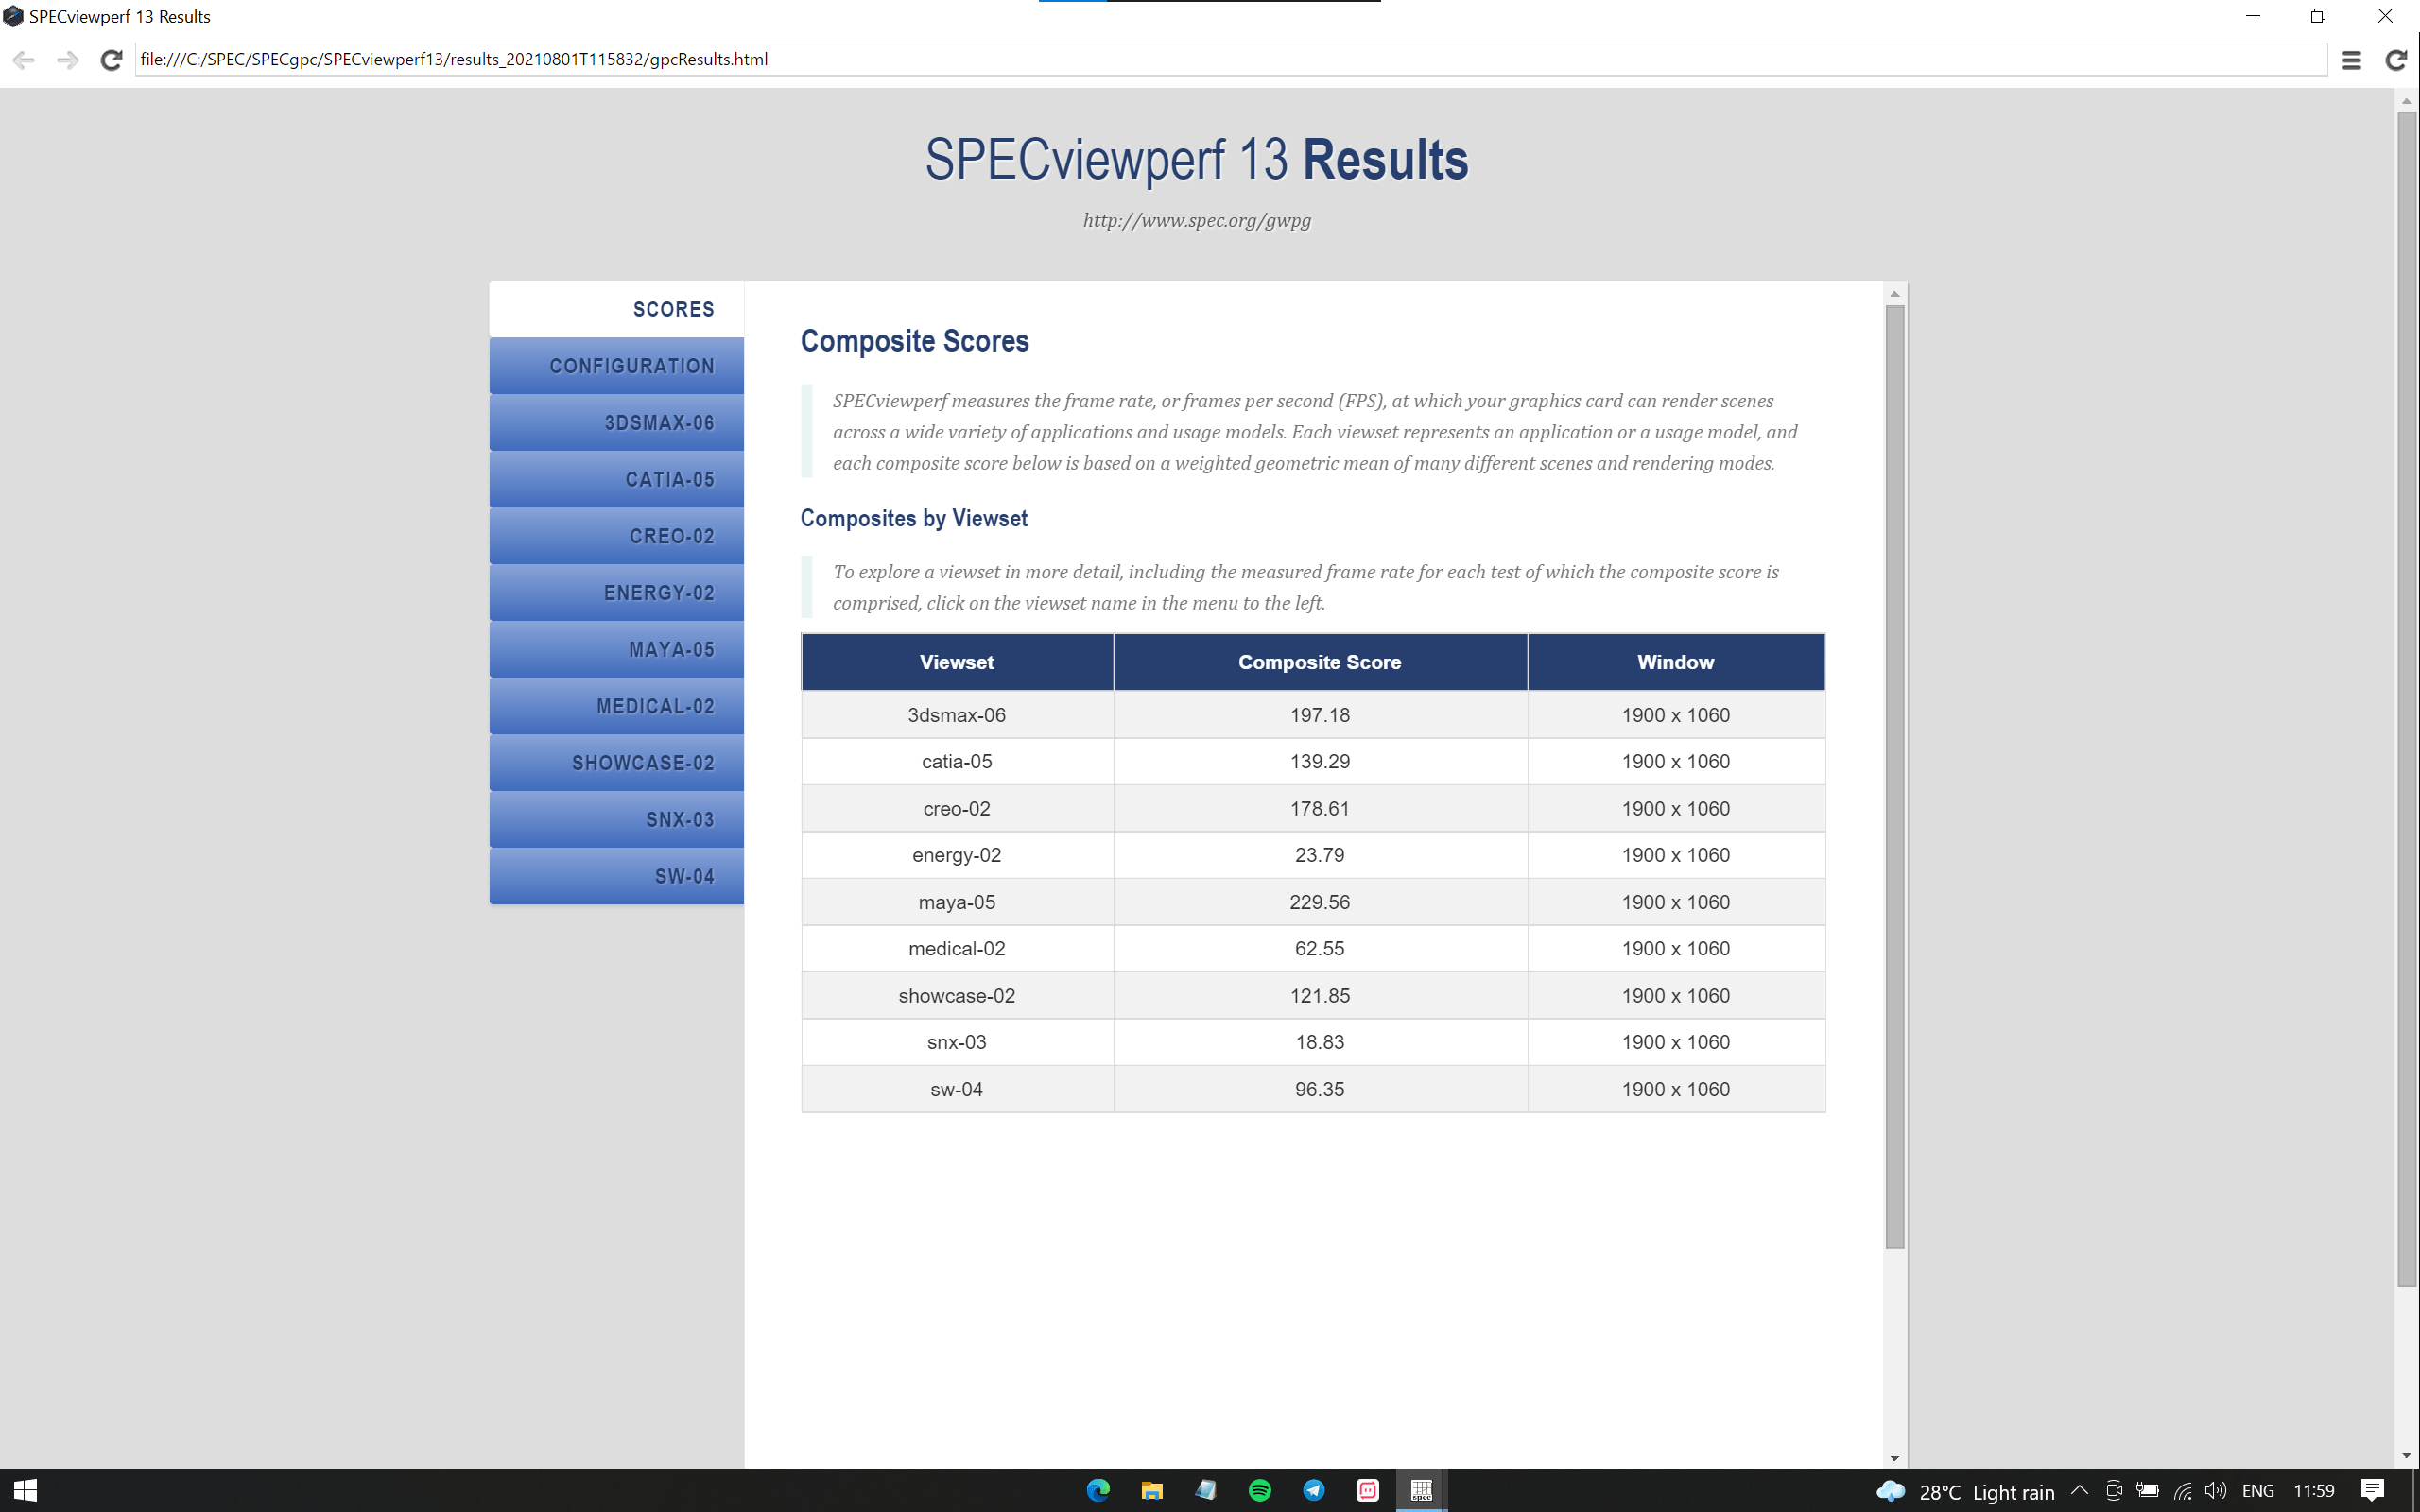Open File Explorer in taskbar

(1152, 1490)
